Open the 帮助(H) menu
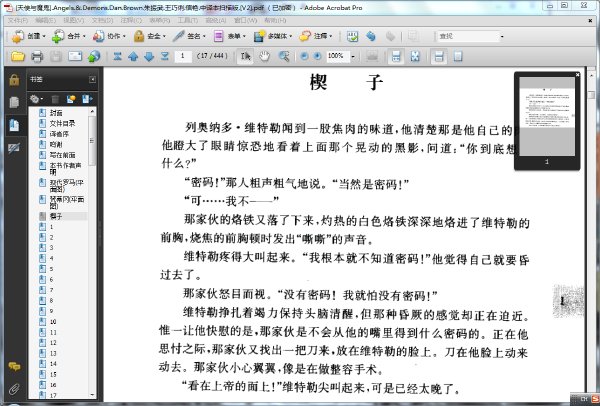The height and width of the screenshot is (406, 600). (275, 20)
